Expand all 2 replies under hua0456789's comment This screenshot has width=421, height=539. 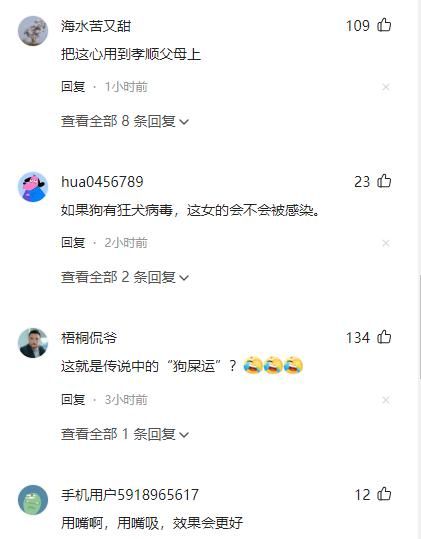[x=125, y=277]
